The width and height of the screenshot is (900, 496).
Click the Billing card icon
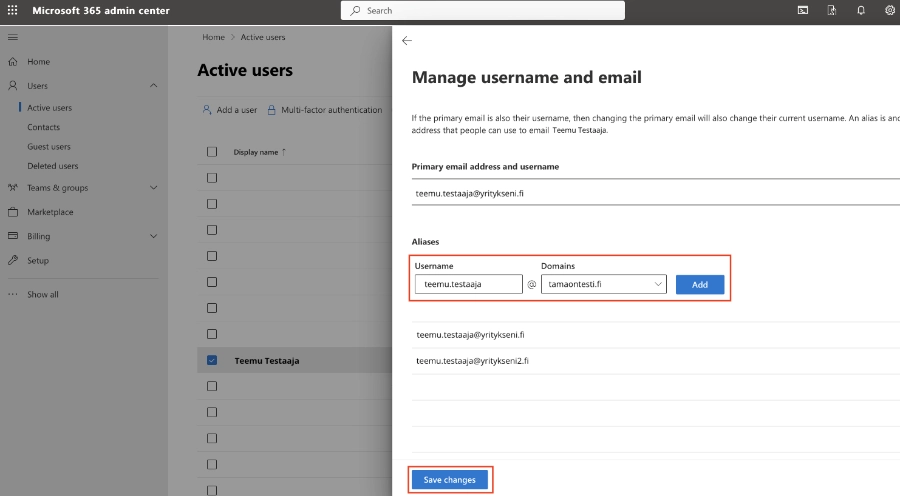point(13,236)
